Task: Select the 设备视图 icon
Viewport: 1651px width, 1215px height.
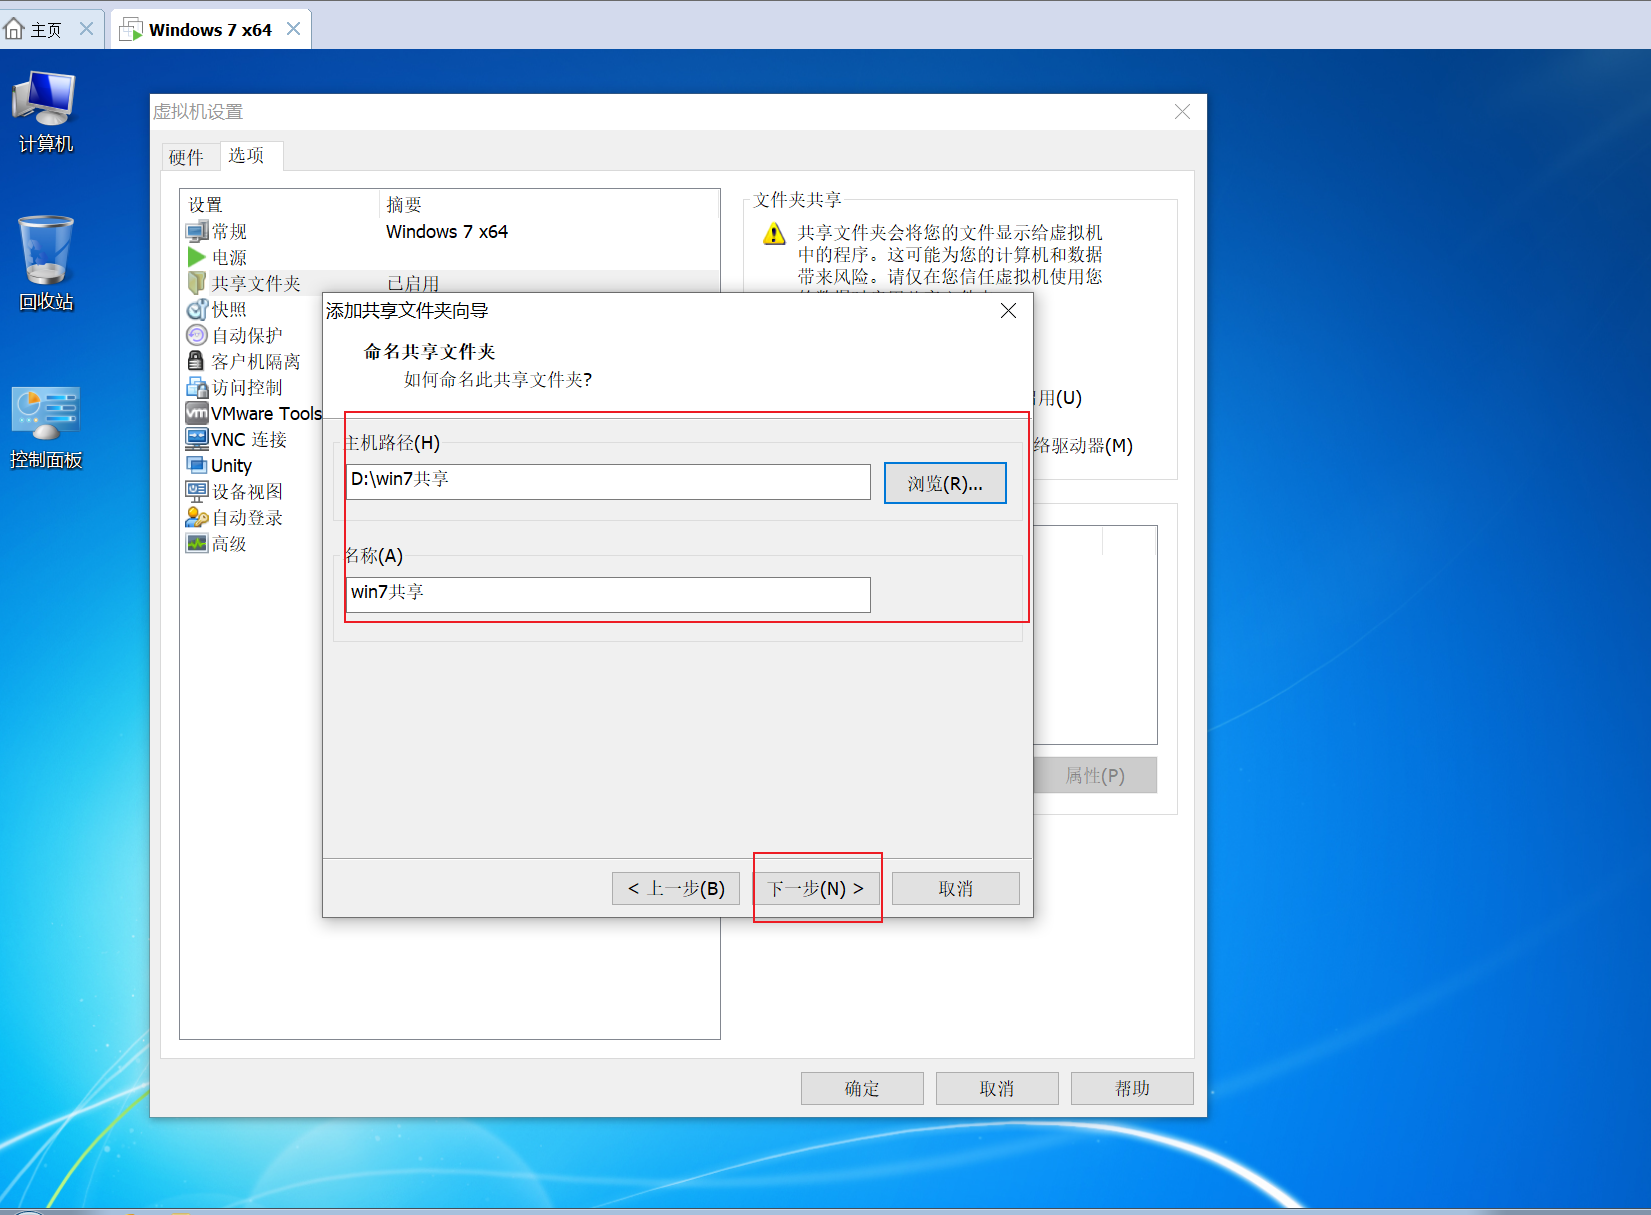Action: pyautogui.click(x=197, y=491)
